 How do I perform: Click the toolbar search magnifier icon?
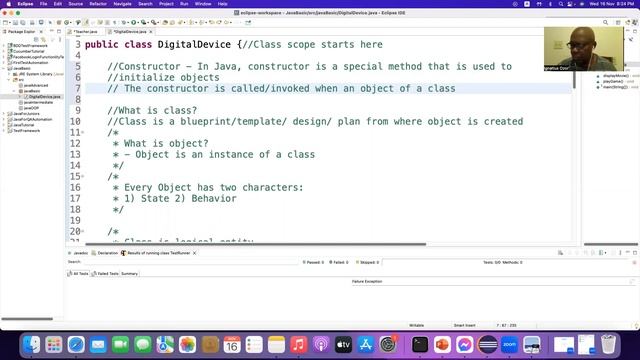point(606,22)
